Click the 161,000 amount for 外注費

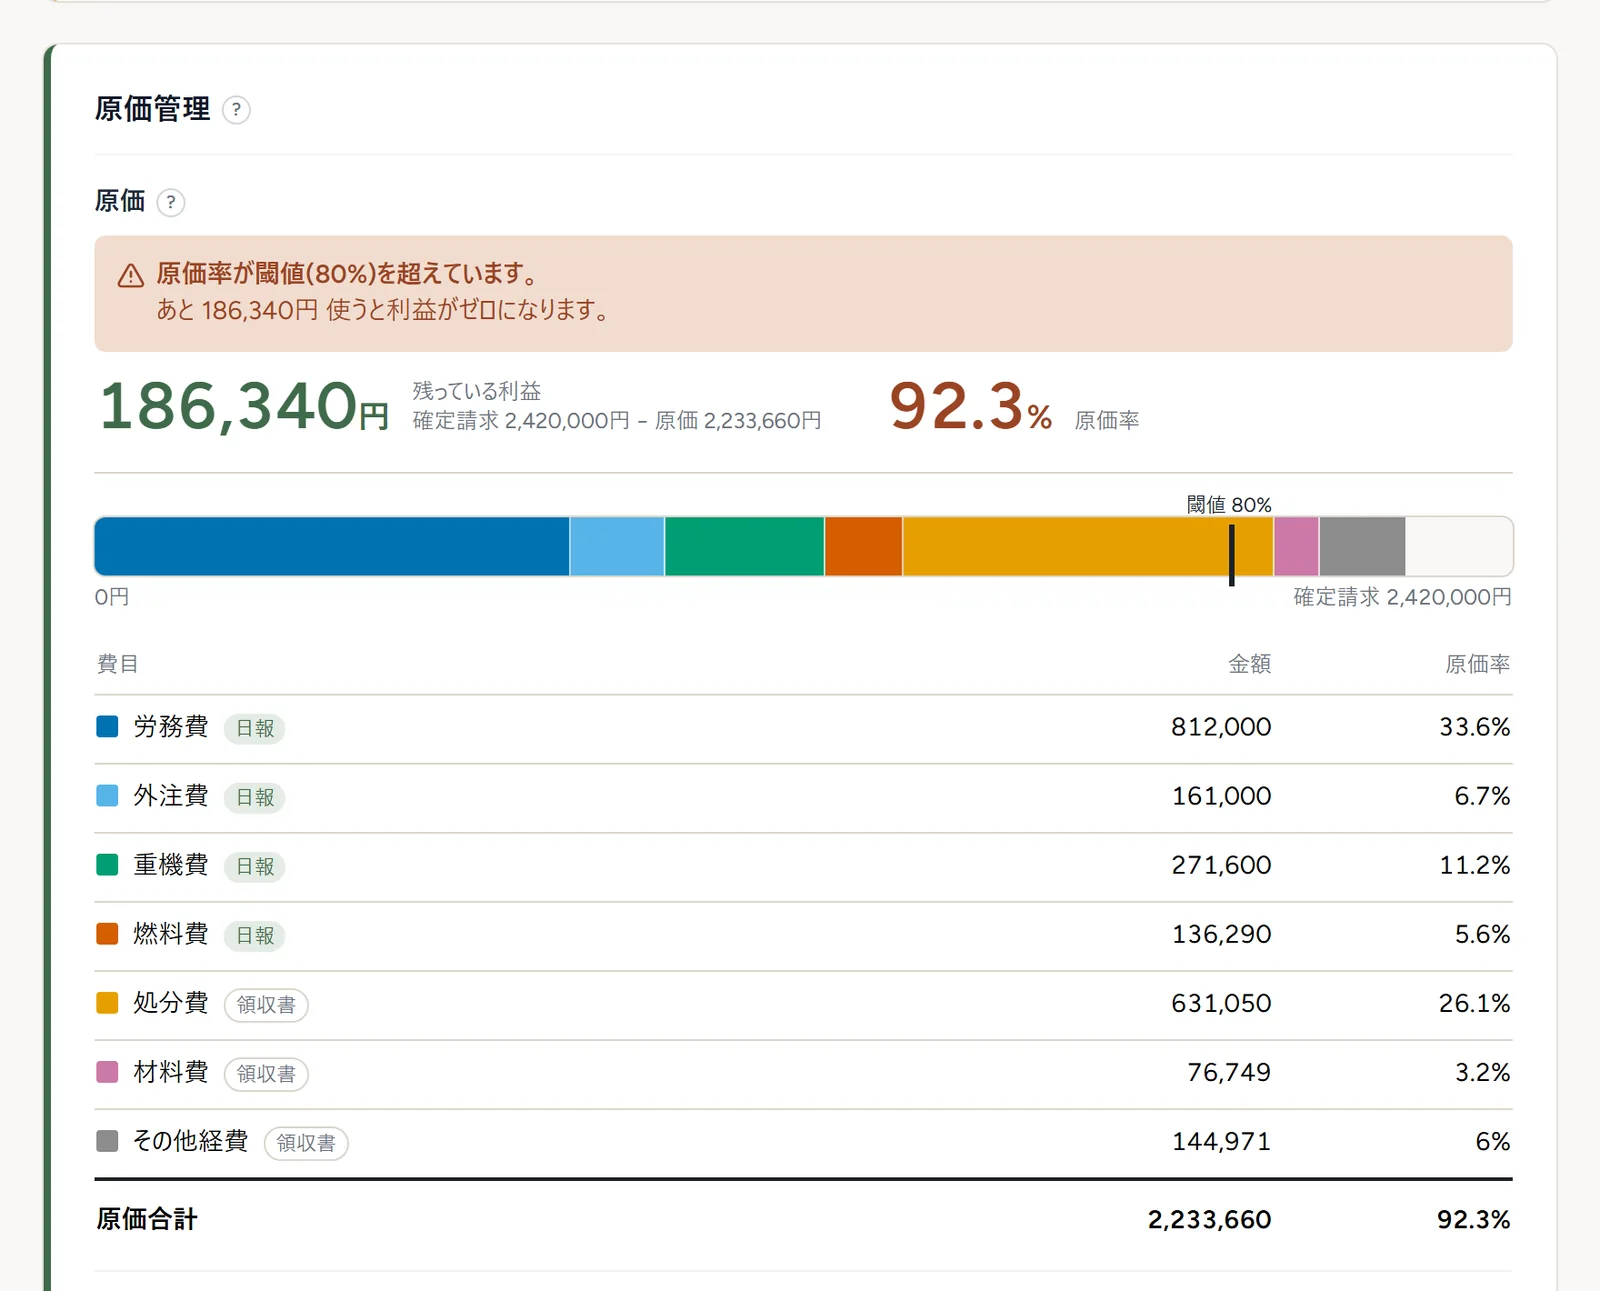point(1221,796)
